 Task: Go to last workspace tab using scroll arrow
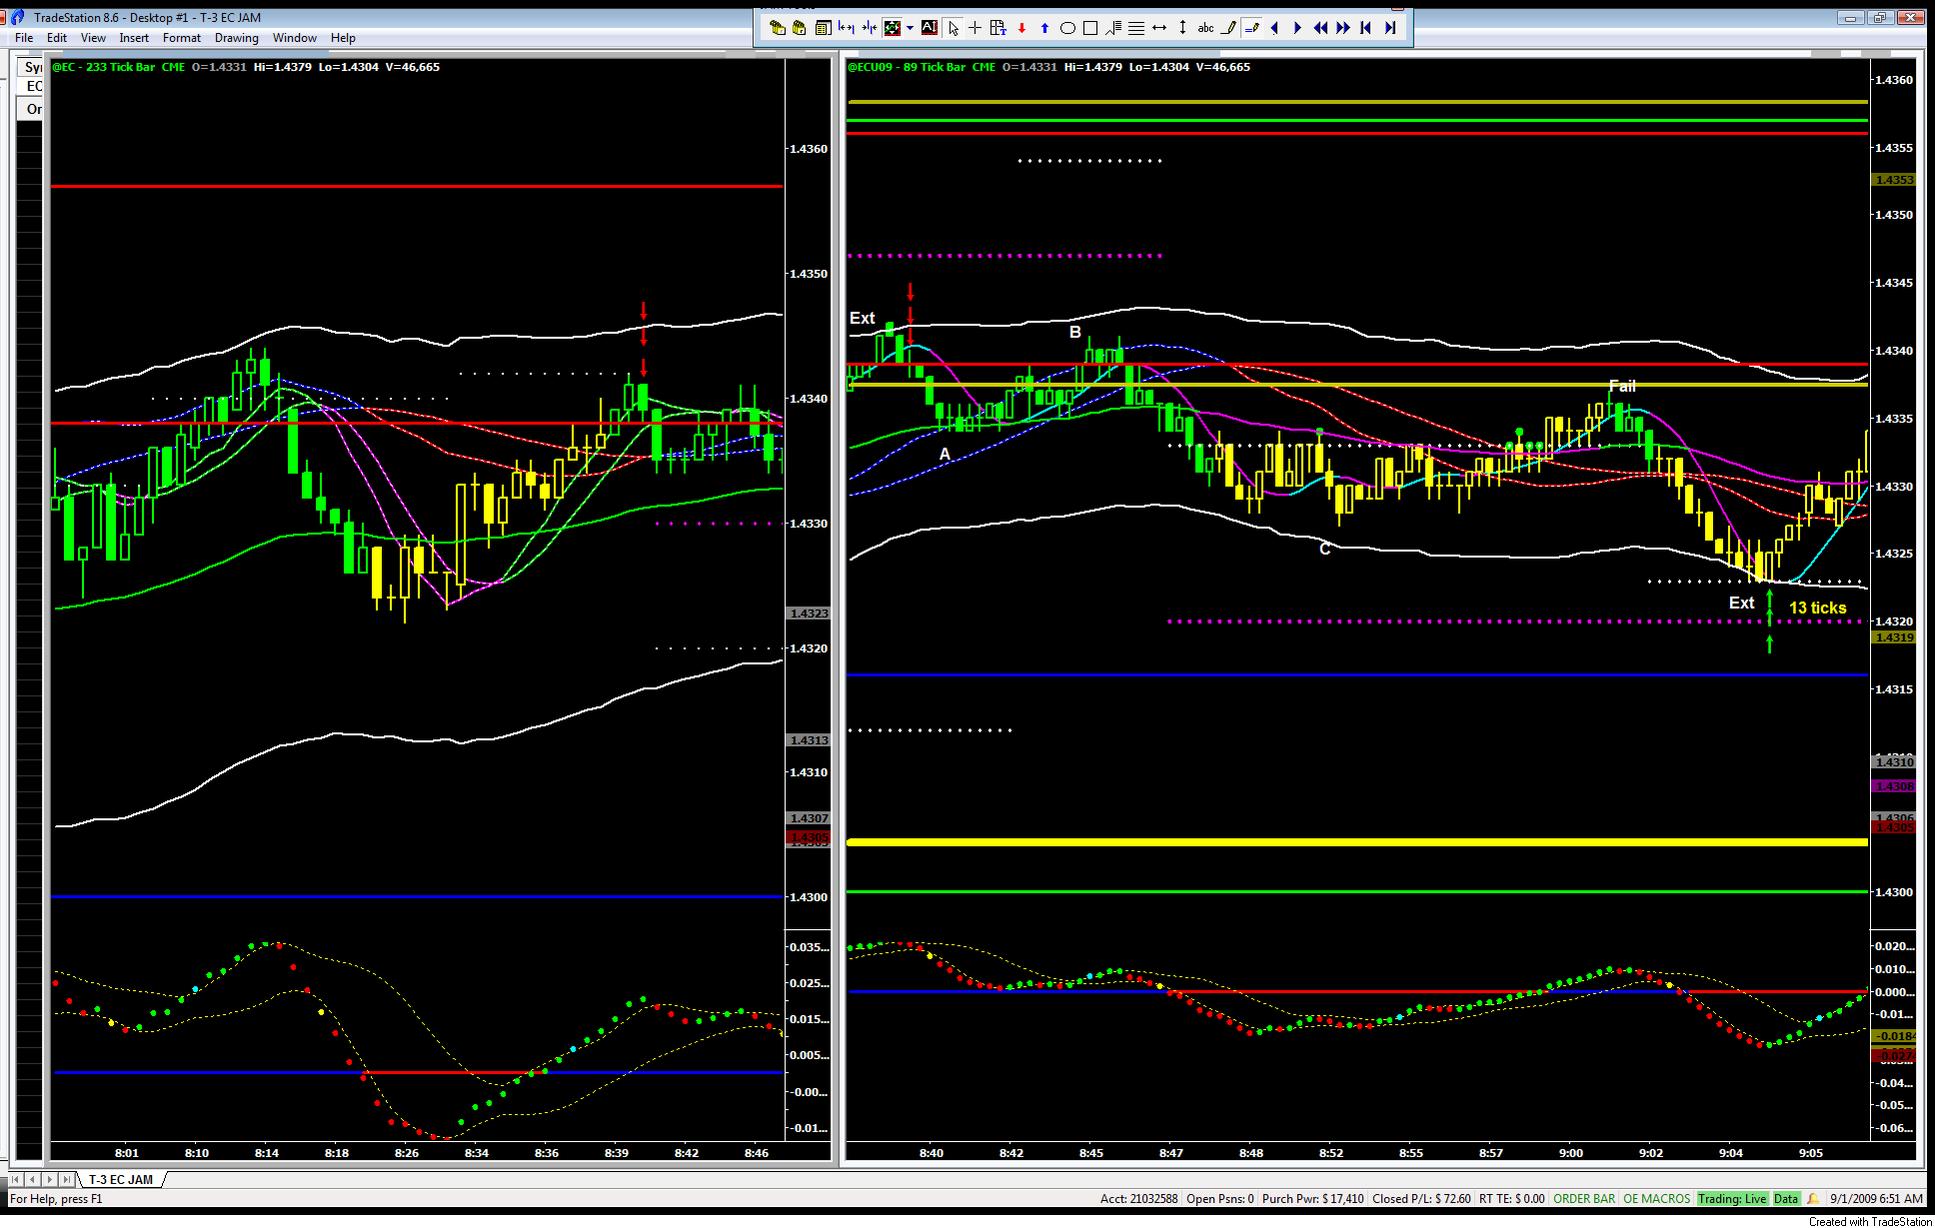66,1180
